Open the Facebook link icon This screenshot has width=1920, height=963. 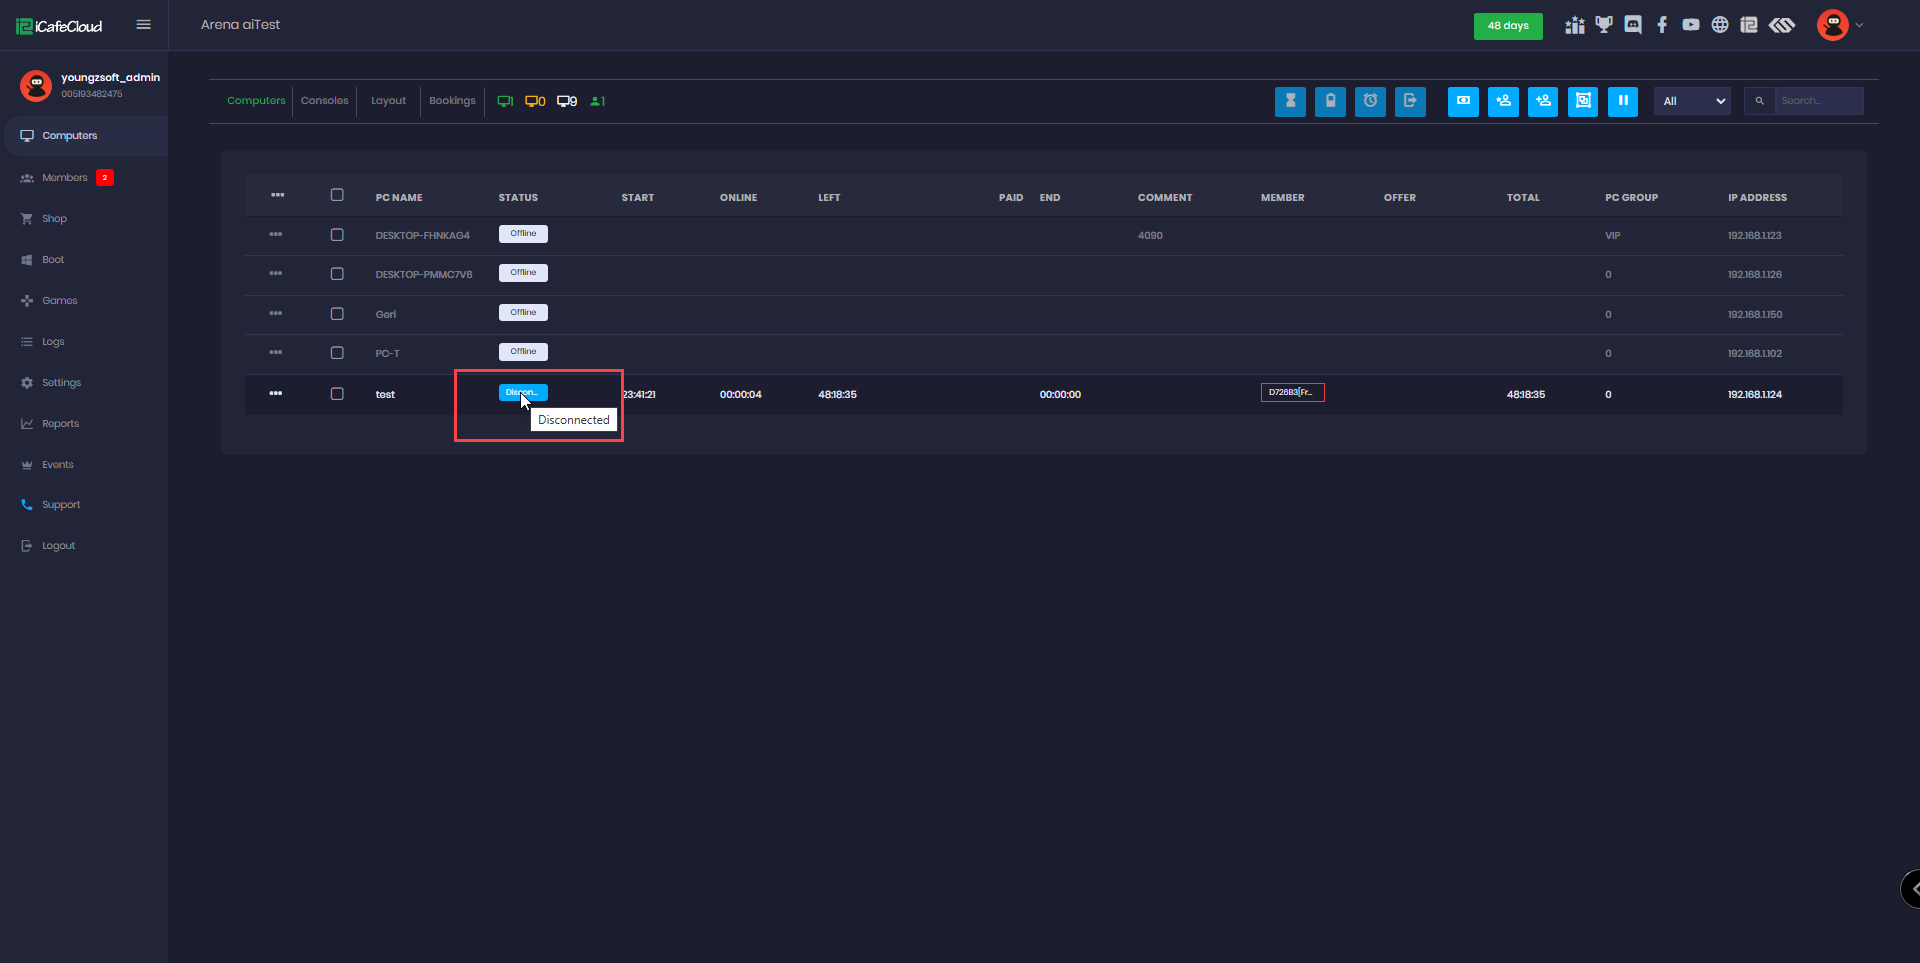coord(1662,25)
